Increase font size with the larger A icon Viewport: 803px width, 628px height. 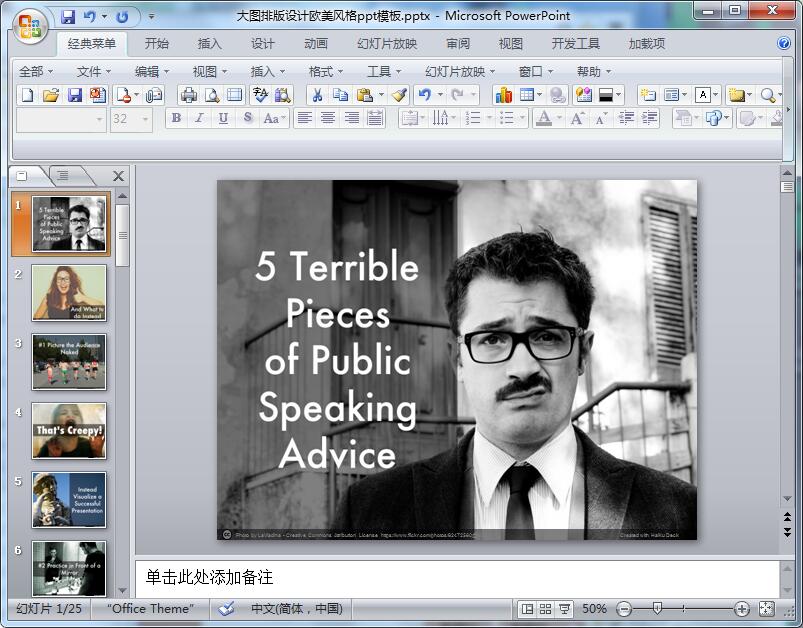578,118
